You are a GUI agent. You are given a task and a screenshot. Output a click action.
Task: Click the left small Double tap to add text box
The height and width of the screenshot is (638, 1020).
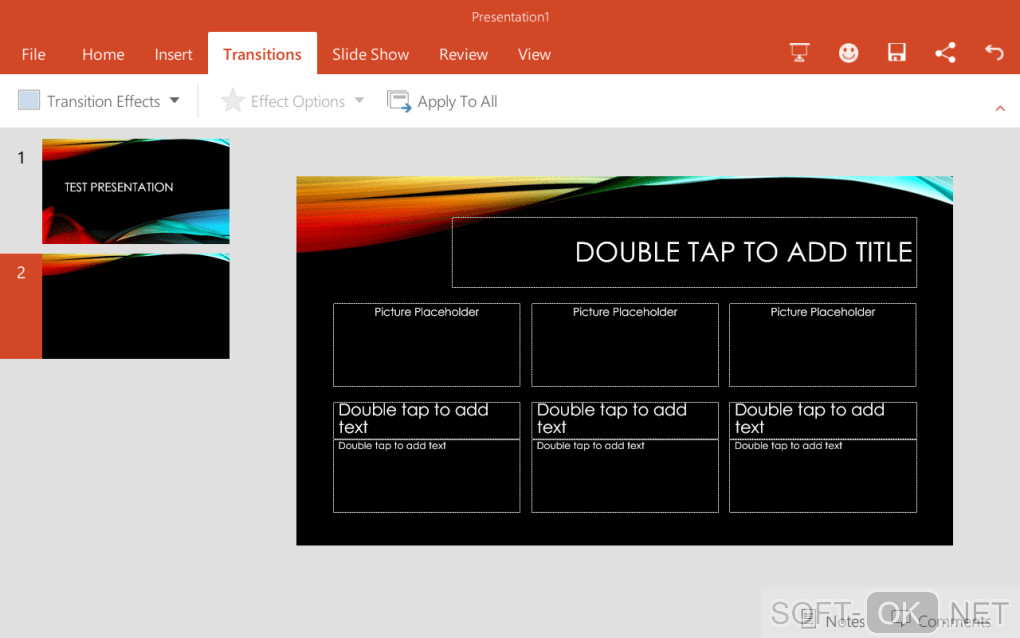[427, 476]
